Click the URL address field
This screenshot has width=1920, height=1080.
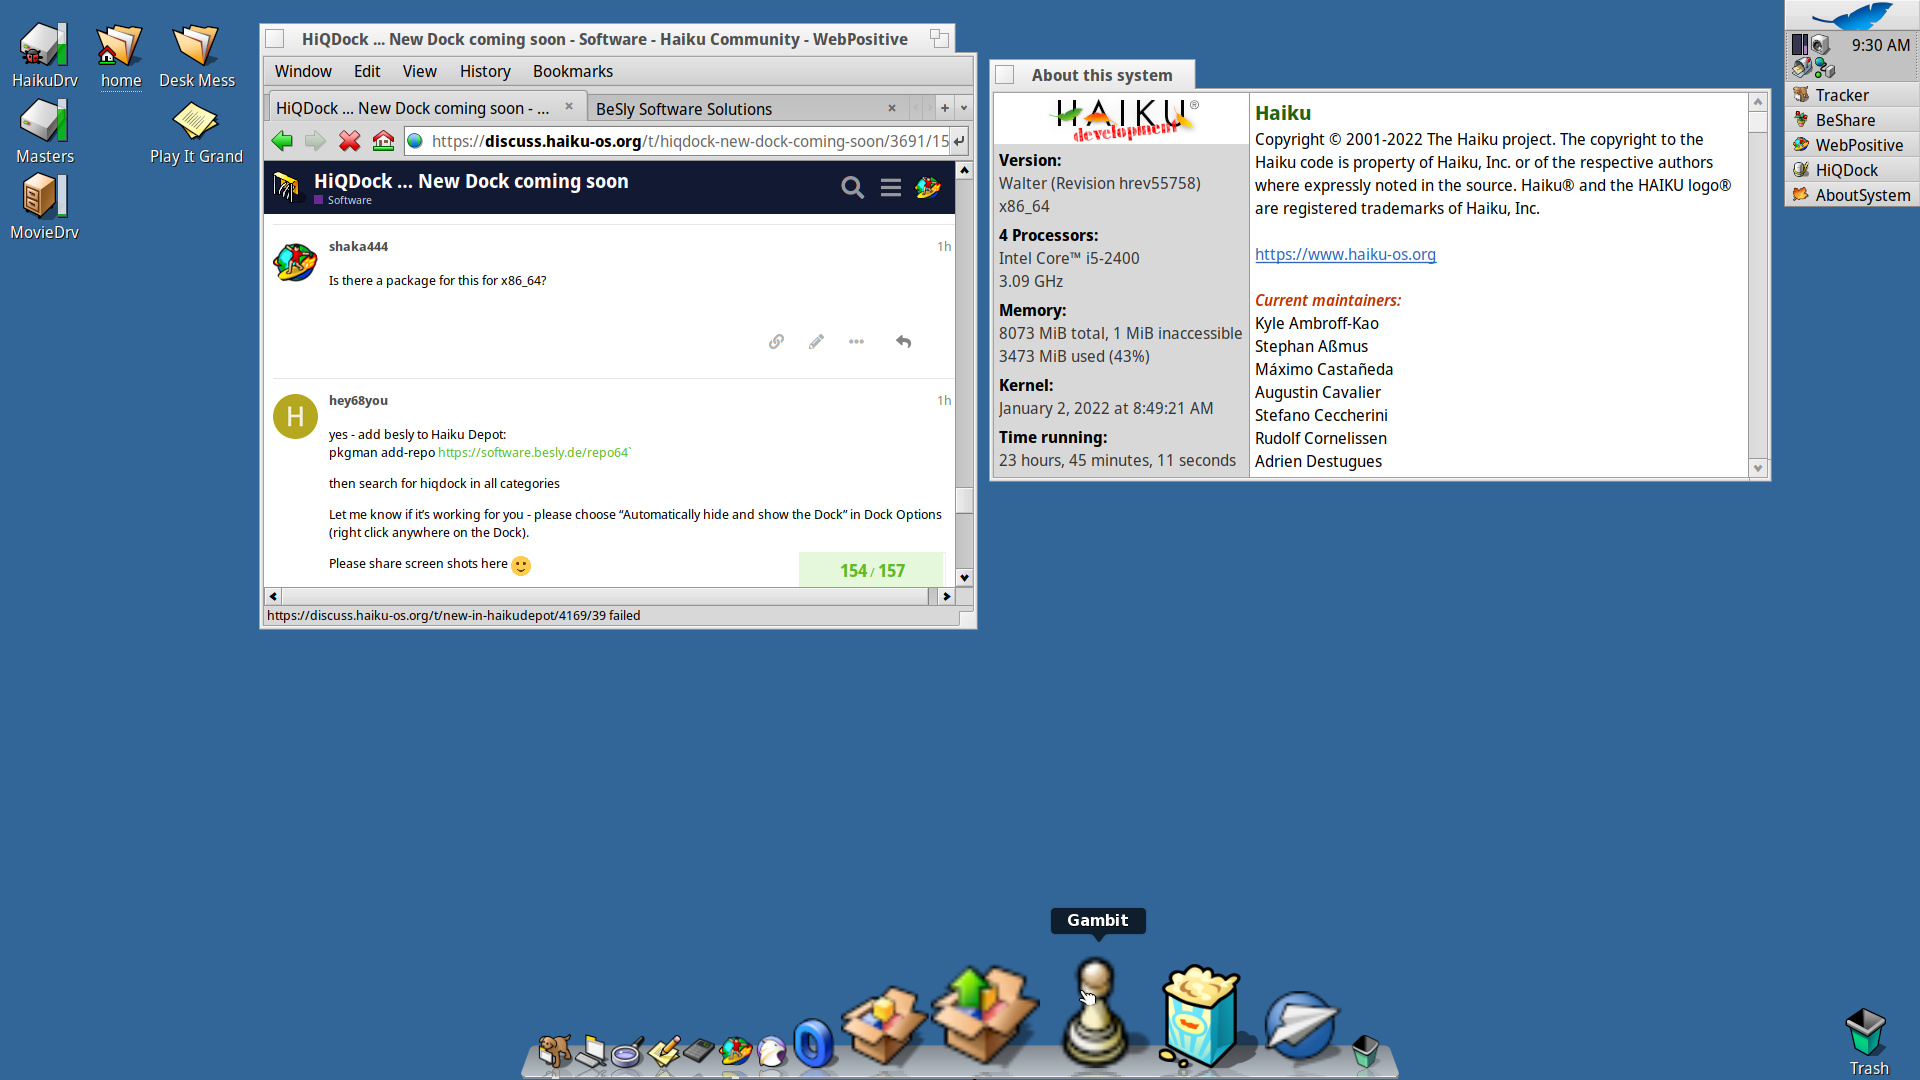[x=690, y=141]
